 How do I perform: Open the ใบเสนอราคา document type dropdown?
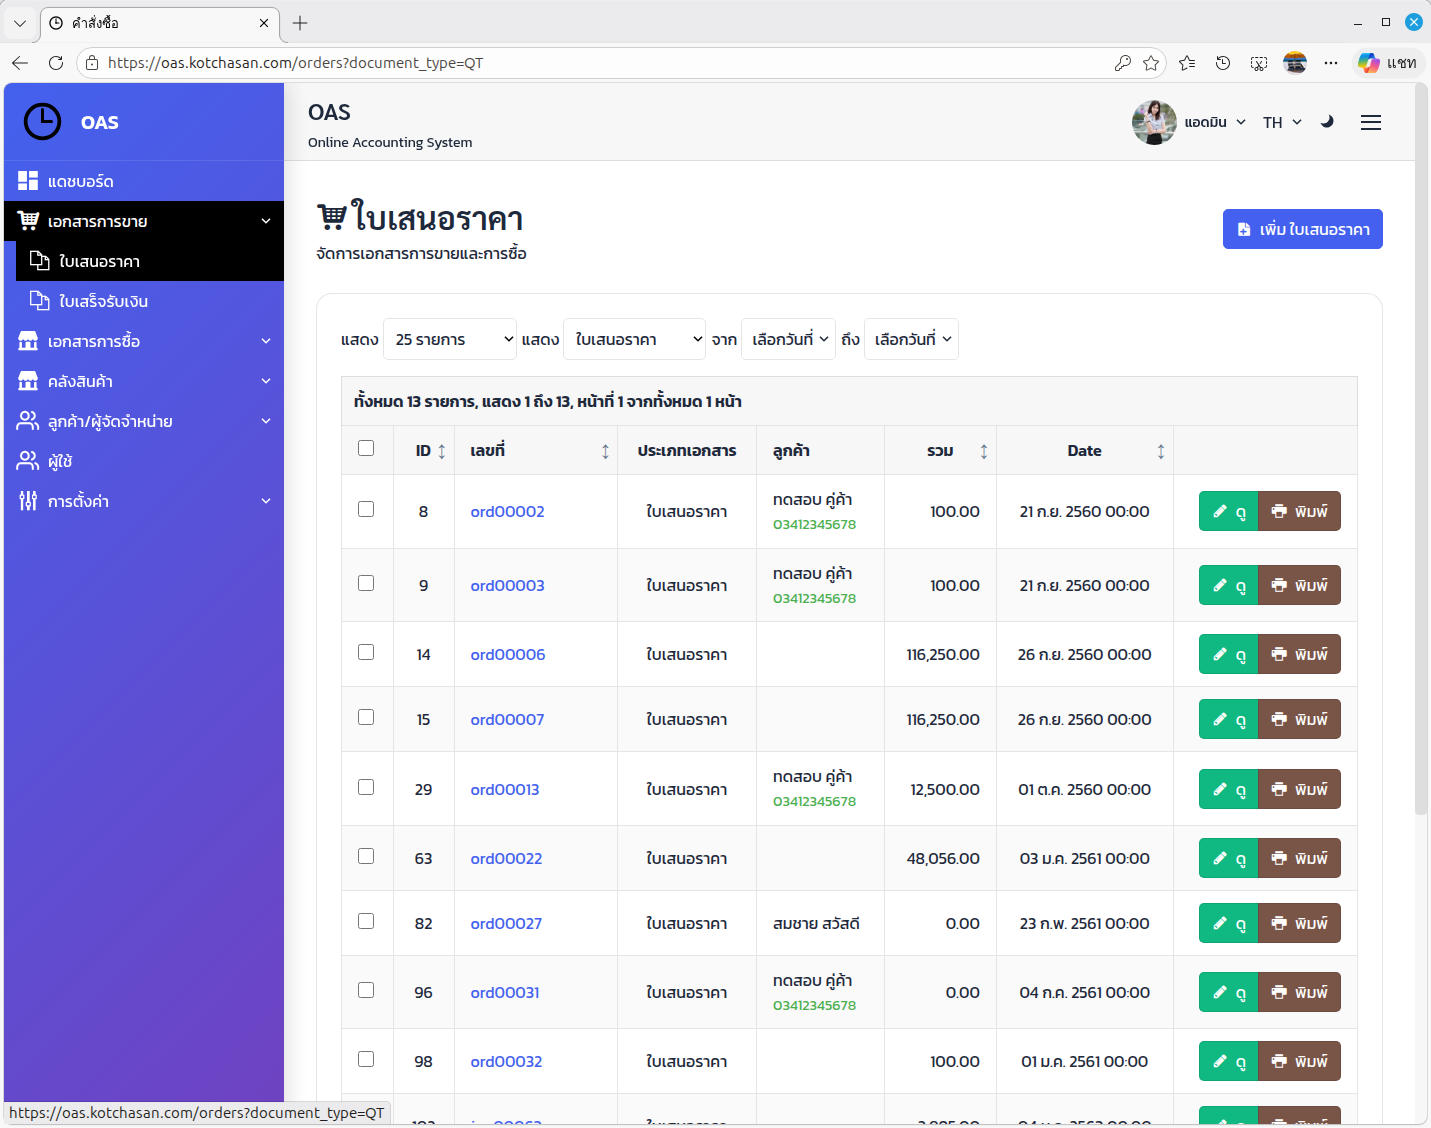(x=635, y=339)
